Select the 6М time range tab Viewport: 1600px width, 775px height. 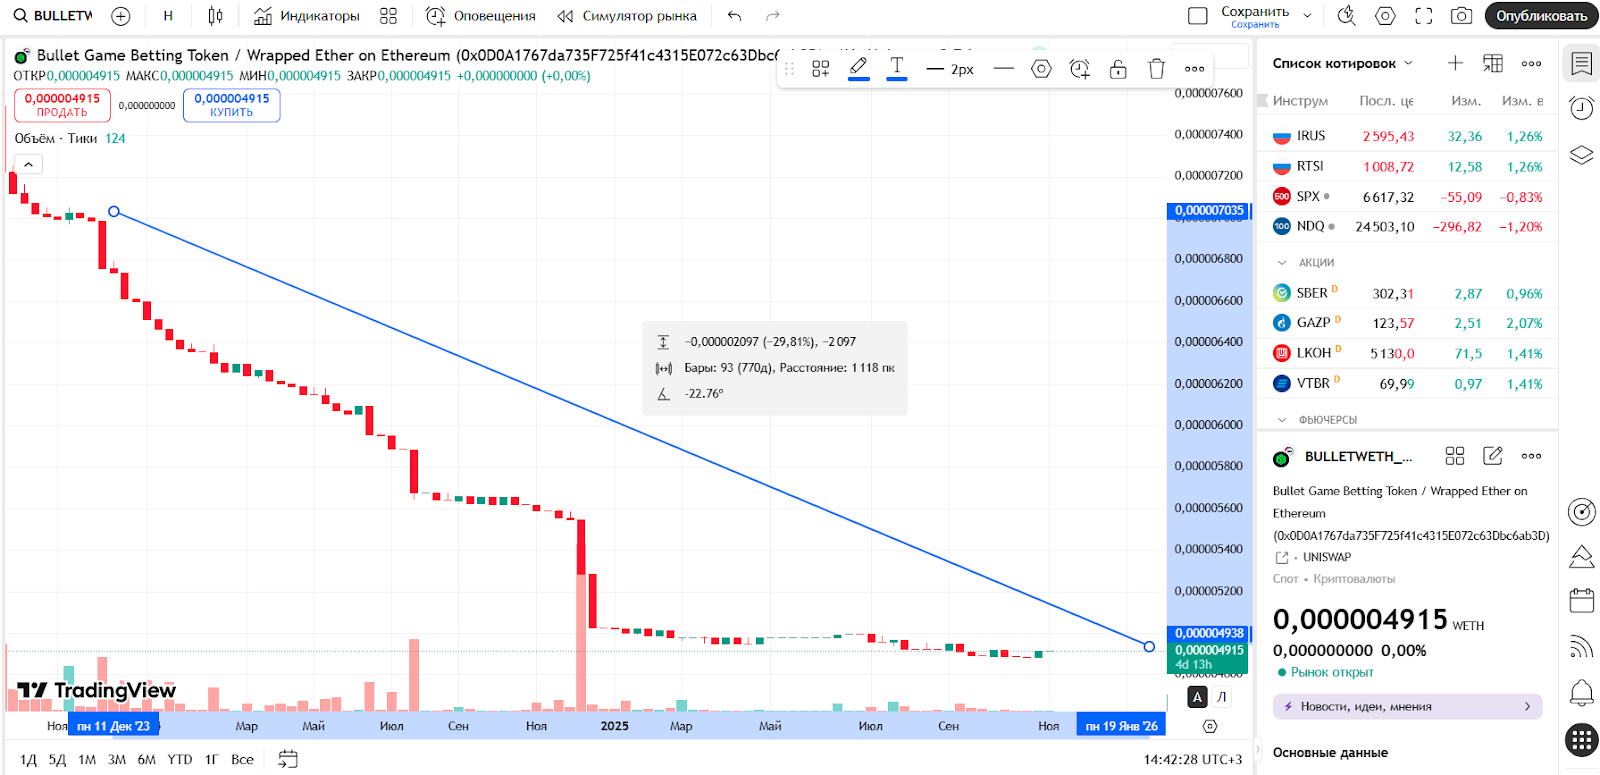(x=146, y=759)
